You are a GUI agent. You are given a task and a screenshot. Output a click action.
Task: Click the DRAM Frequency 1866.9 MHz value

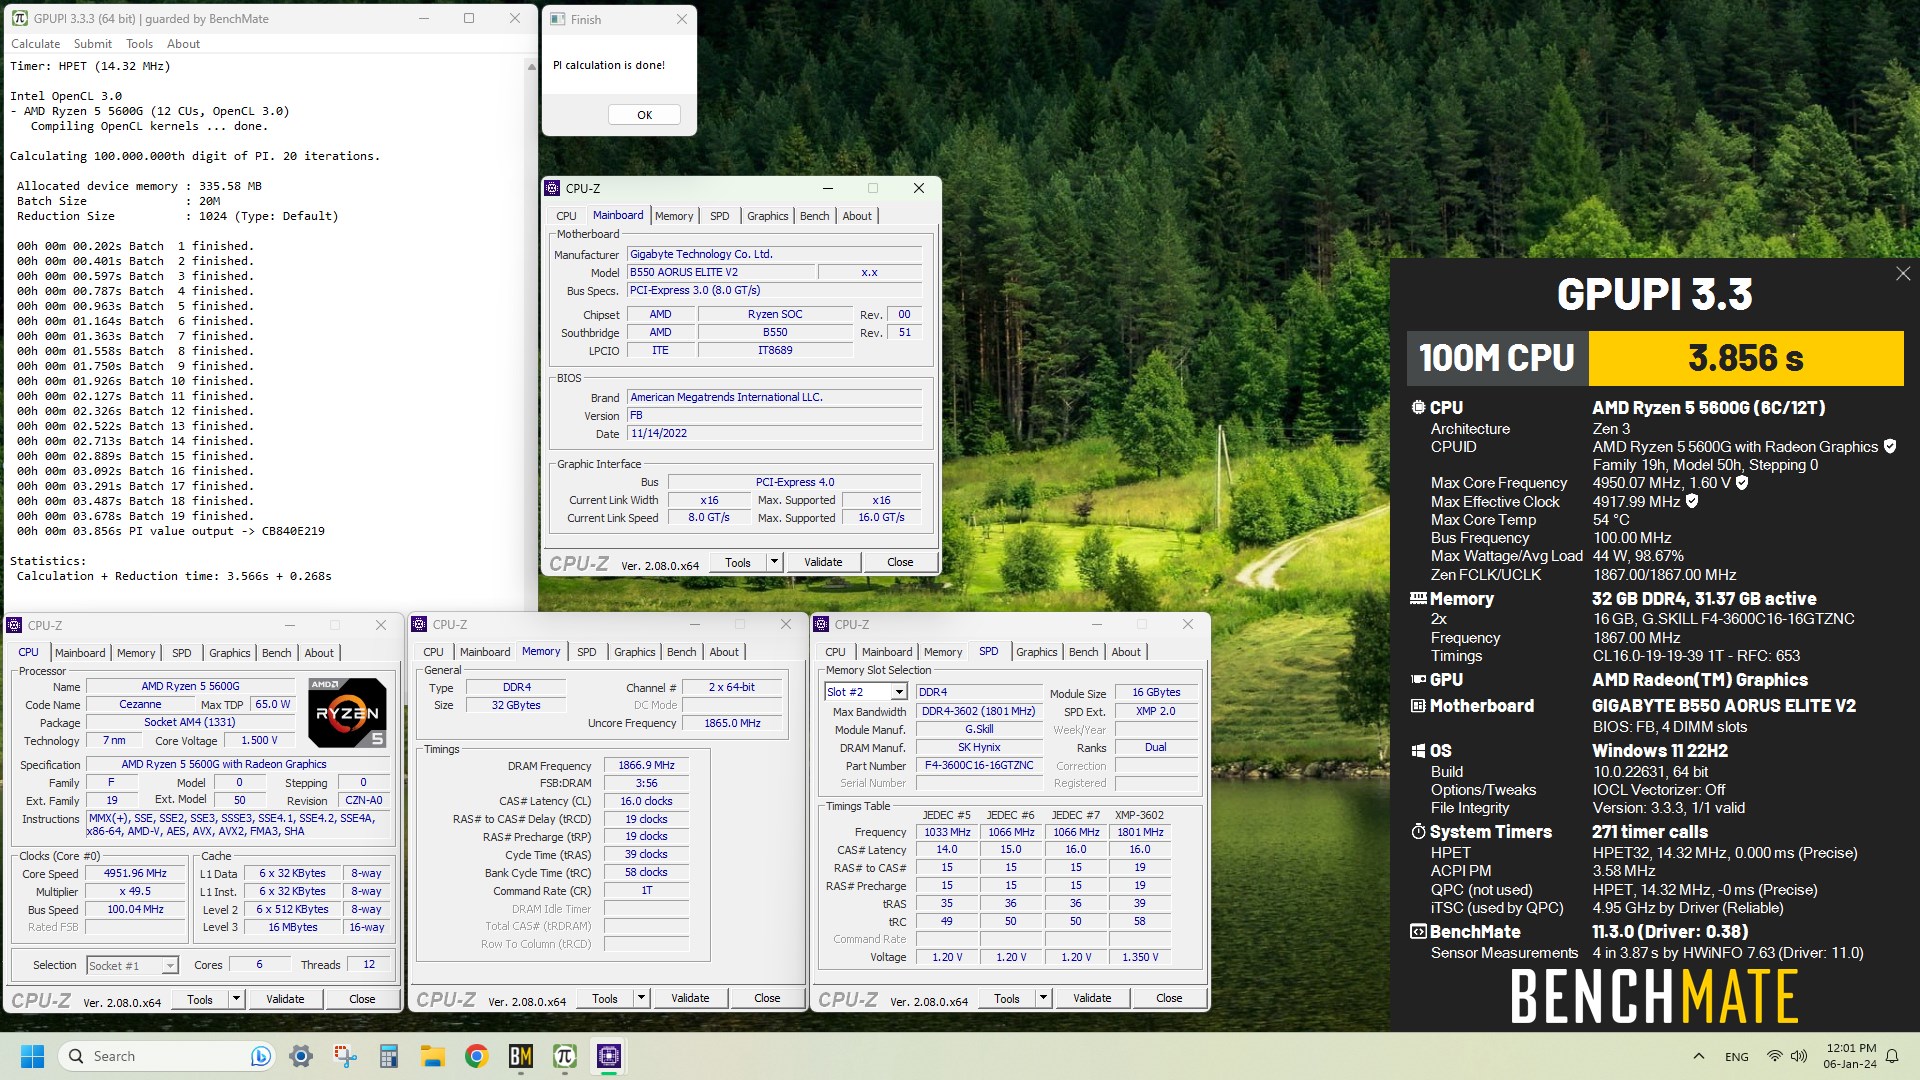pyautogui.click(x=646, y=765)
